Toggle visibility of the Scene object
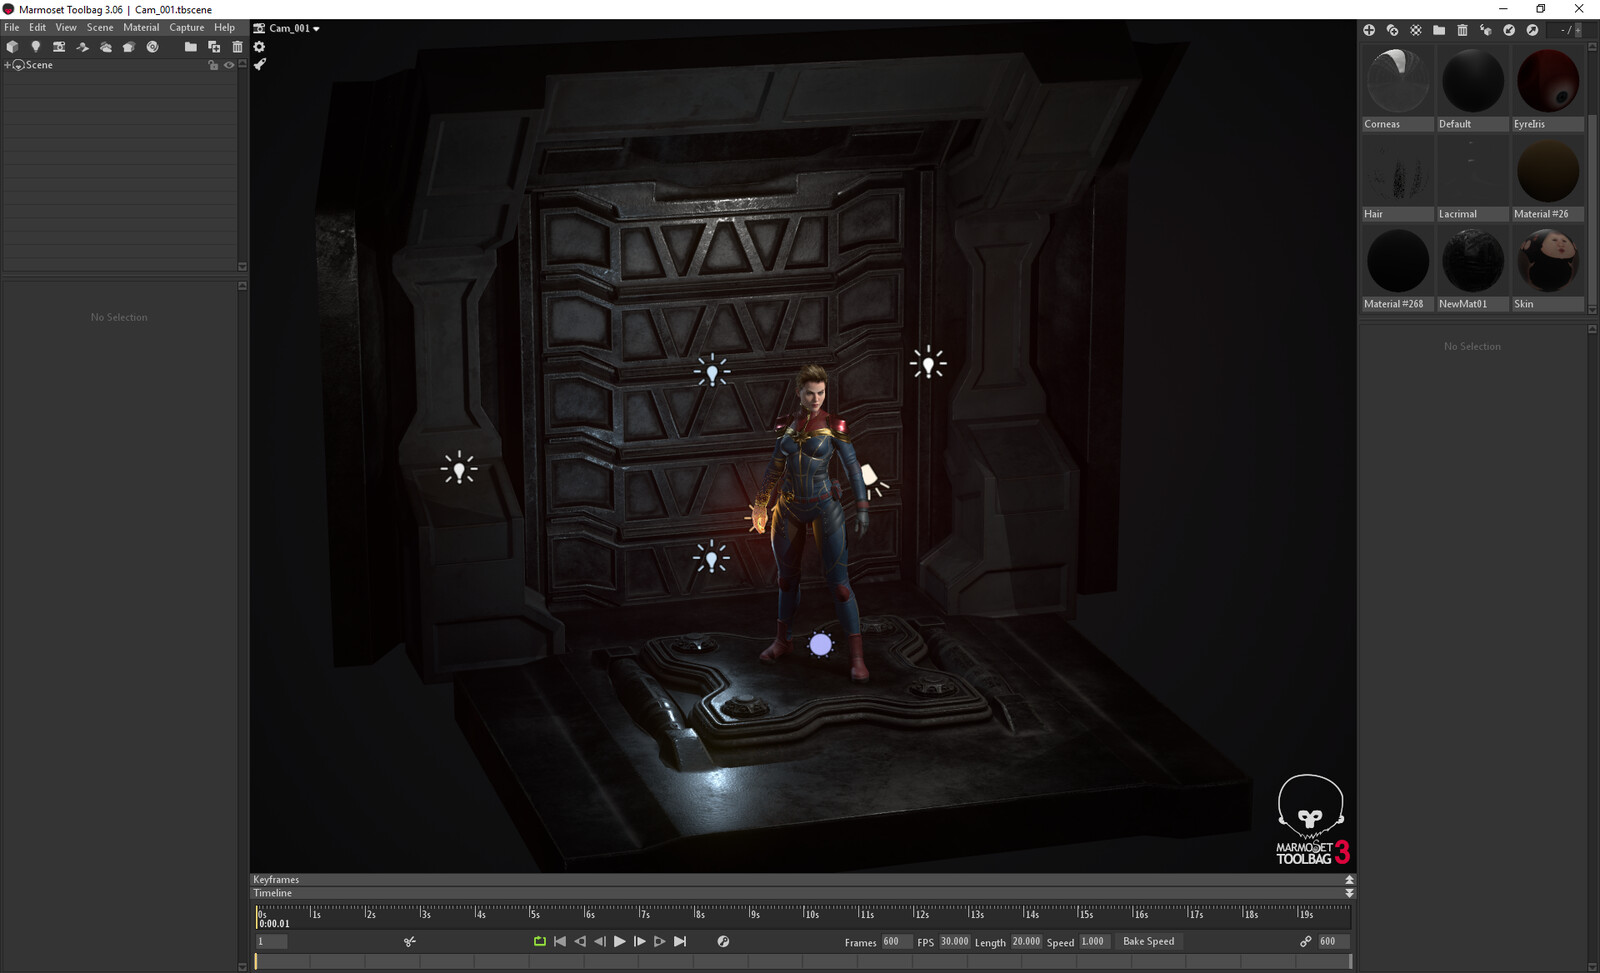This screenshot has width=1600, height=973. click(229, 65)
